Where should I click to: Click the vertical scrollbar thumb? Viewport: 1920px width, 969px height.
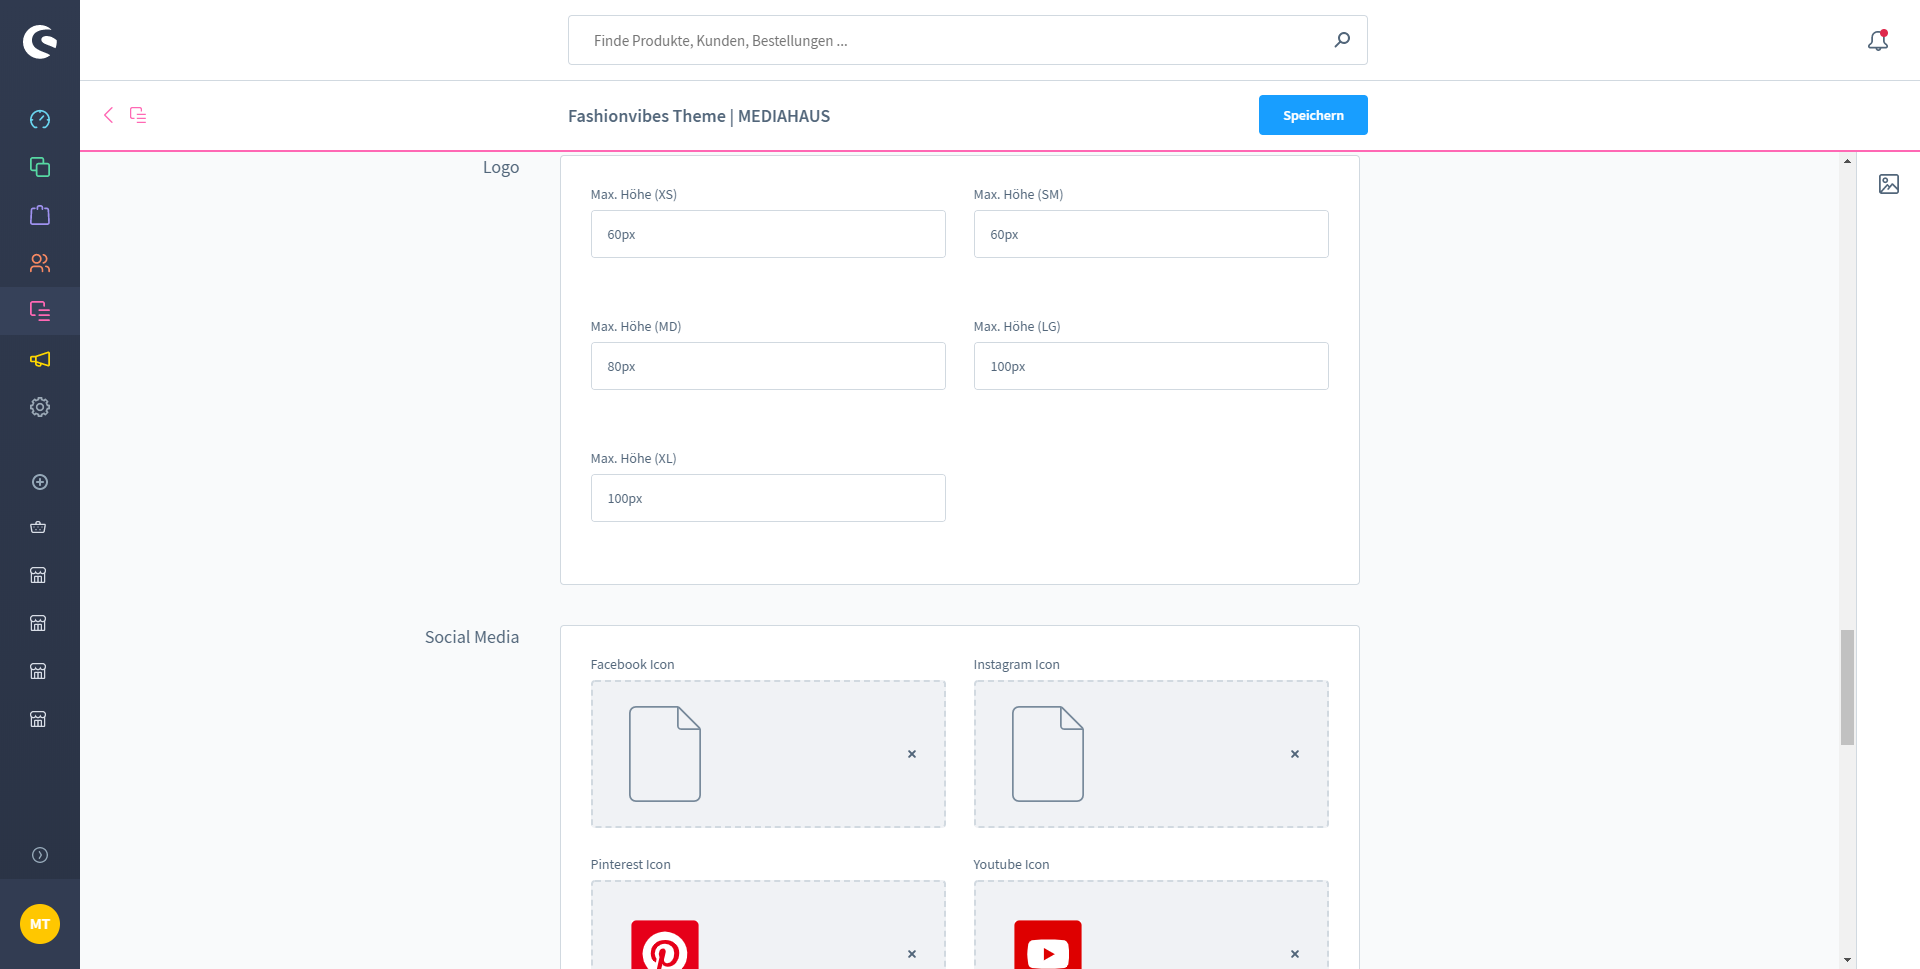click(1847, 687)
